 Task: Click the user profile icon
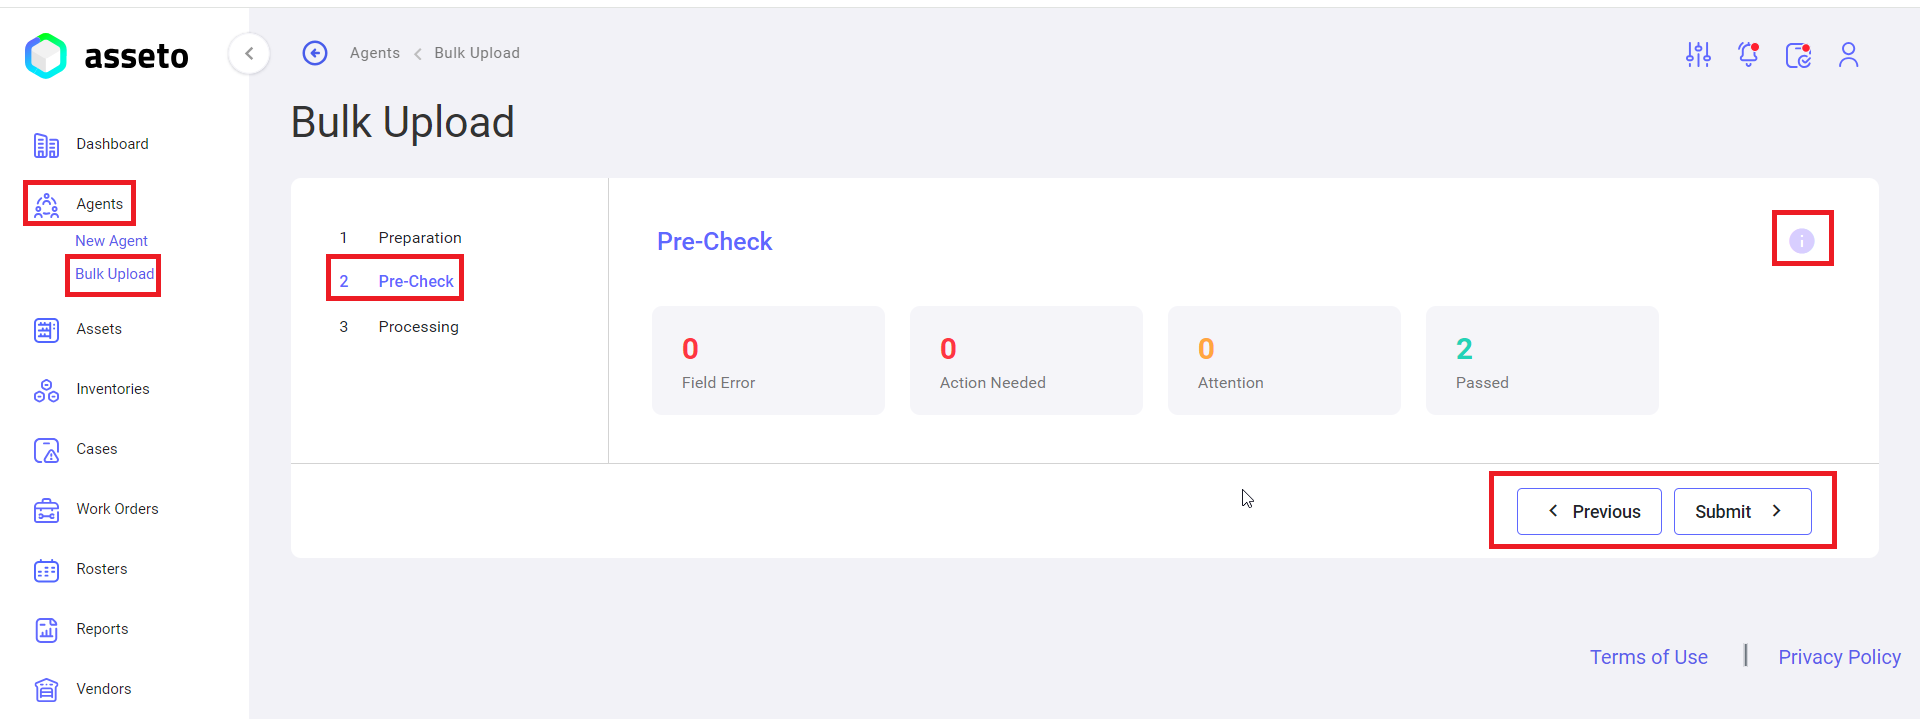pos(1848,54)
